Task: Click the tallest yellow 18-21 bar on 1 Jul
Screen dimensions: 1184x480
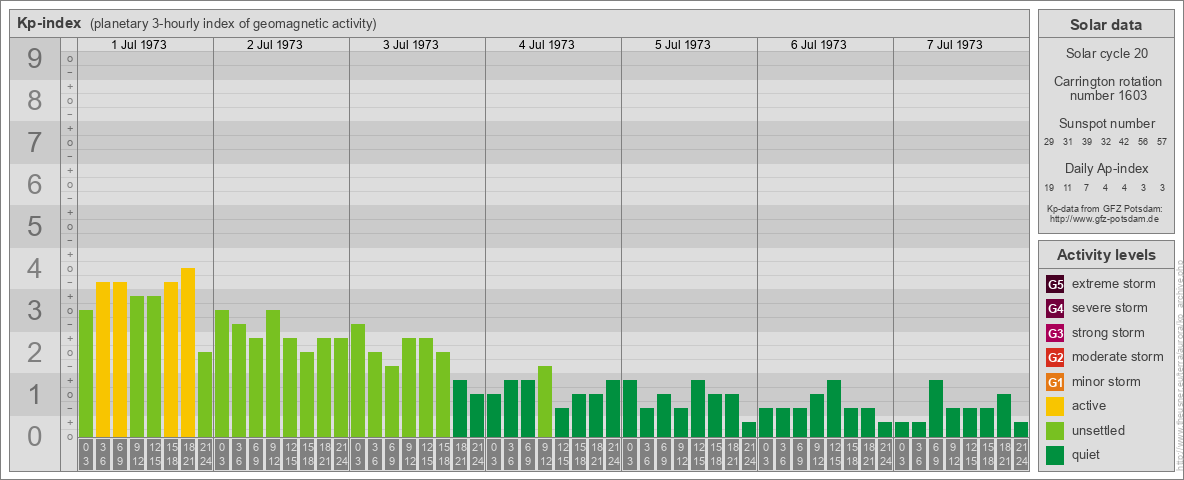Action: coord(188,352)
